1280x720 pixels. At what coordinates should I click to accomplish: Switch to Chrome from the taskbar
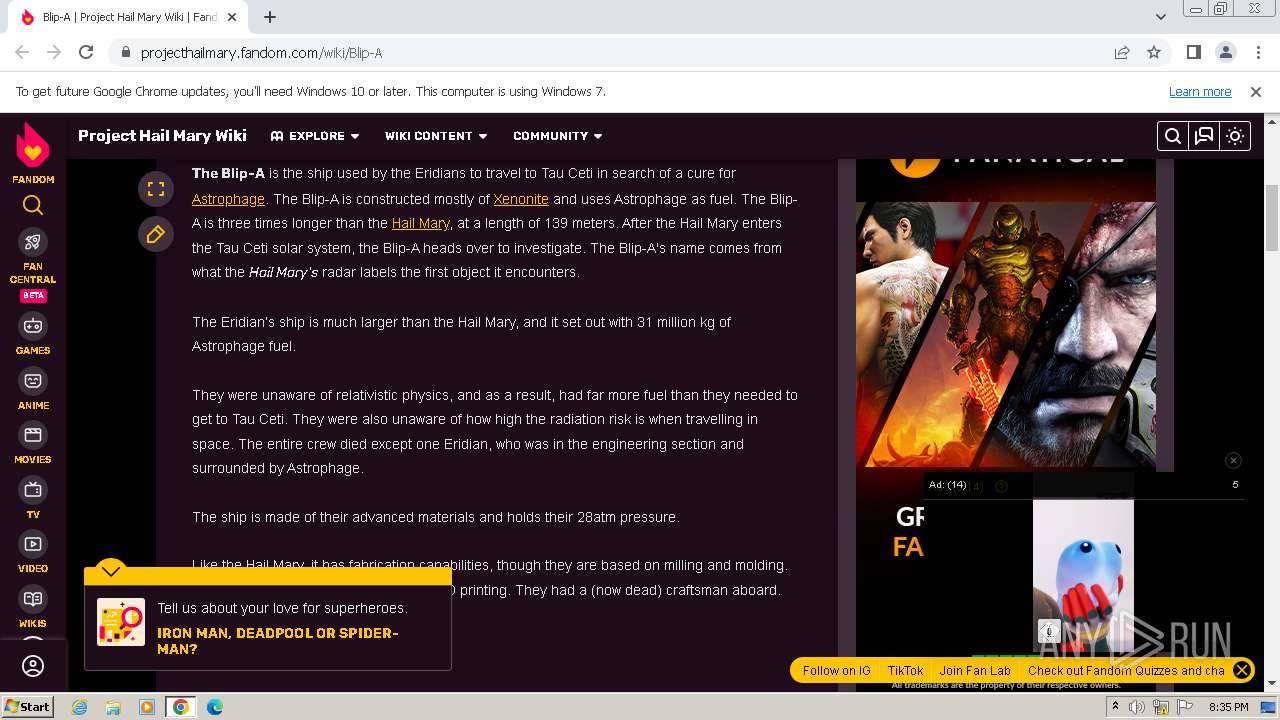pyautogui.click(x=181, y=707)
